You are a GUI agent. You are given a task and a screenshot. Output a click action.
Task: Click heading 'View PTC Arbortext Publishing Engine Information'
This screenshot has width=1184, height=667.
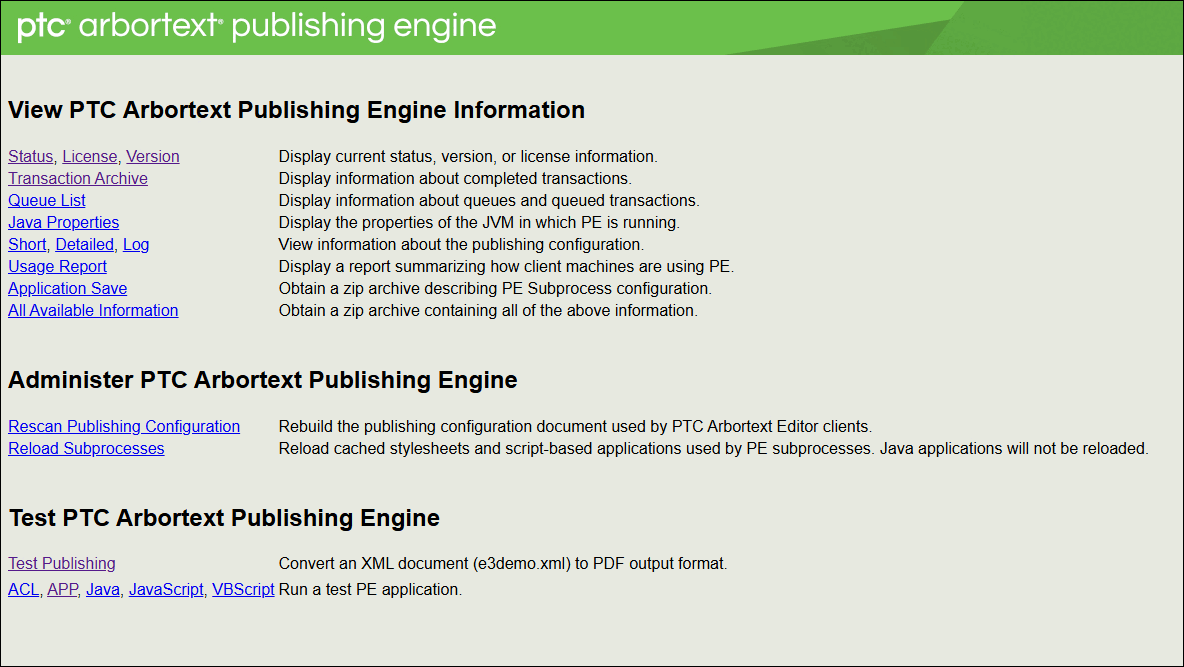coord(297,110)
